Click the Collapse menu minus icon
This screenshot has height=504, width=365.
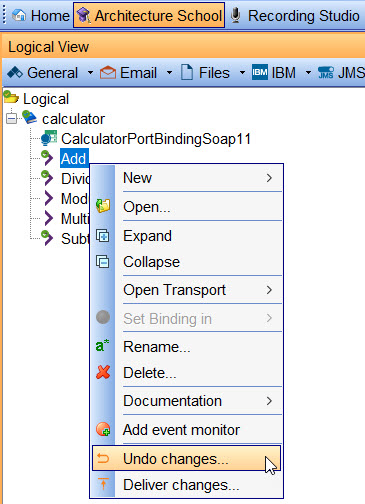coord(103,261)
